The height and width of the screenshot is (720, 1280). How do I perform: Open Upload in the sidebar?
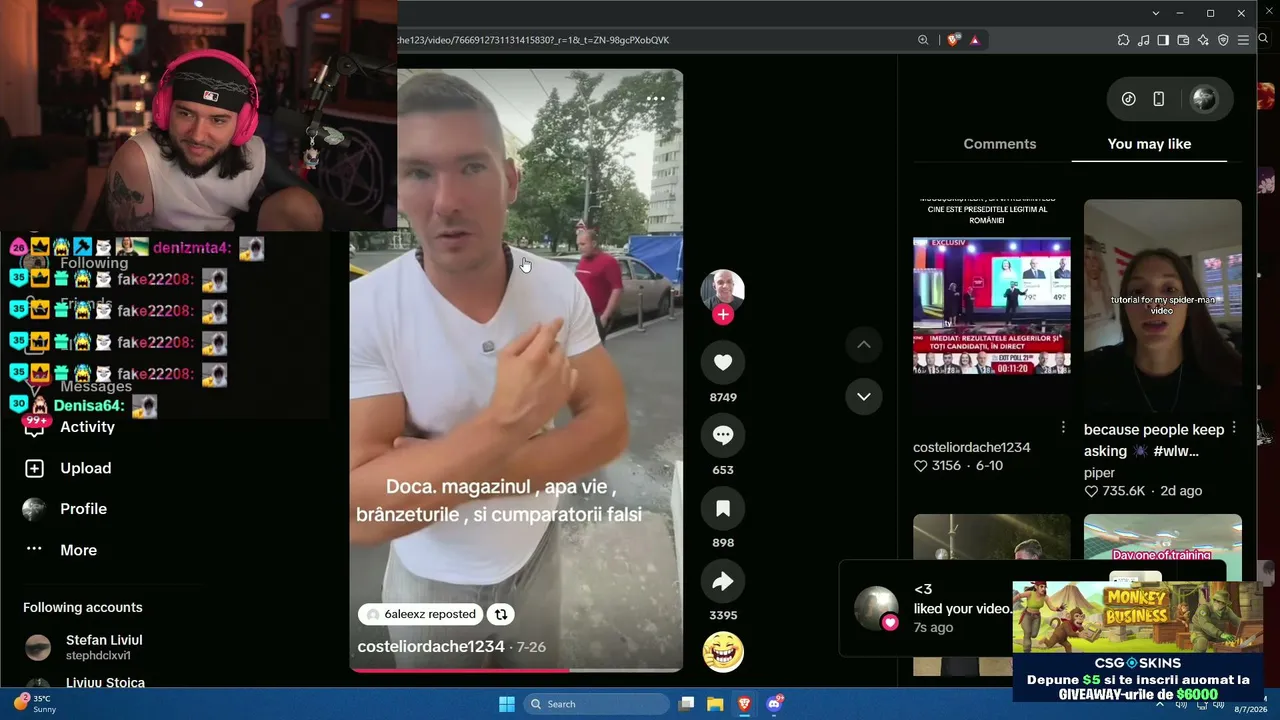tap(86, 468)
